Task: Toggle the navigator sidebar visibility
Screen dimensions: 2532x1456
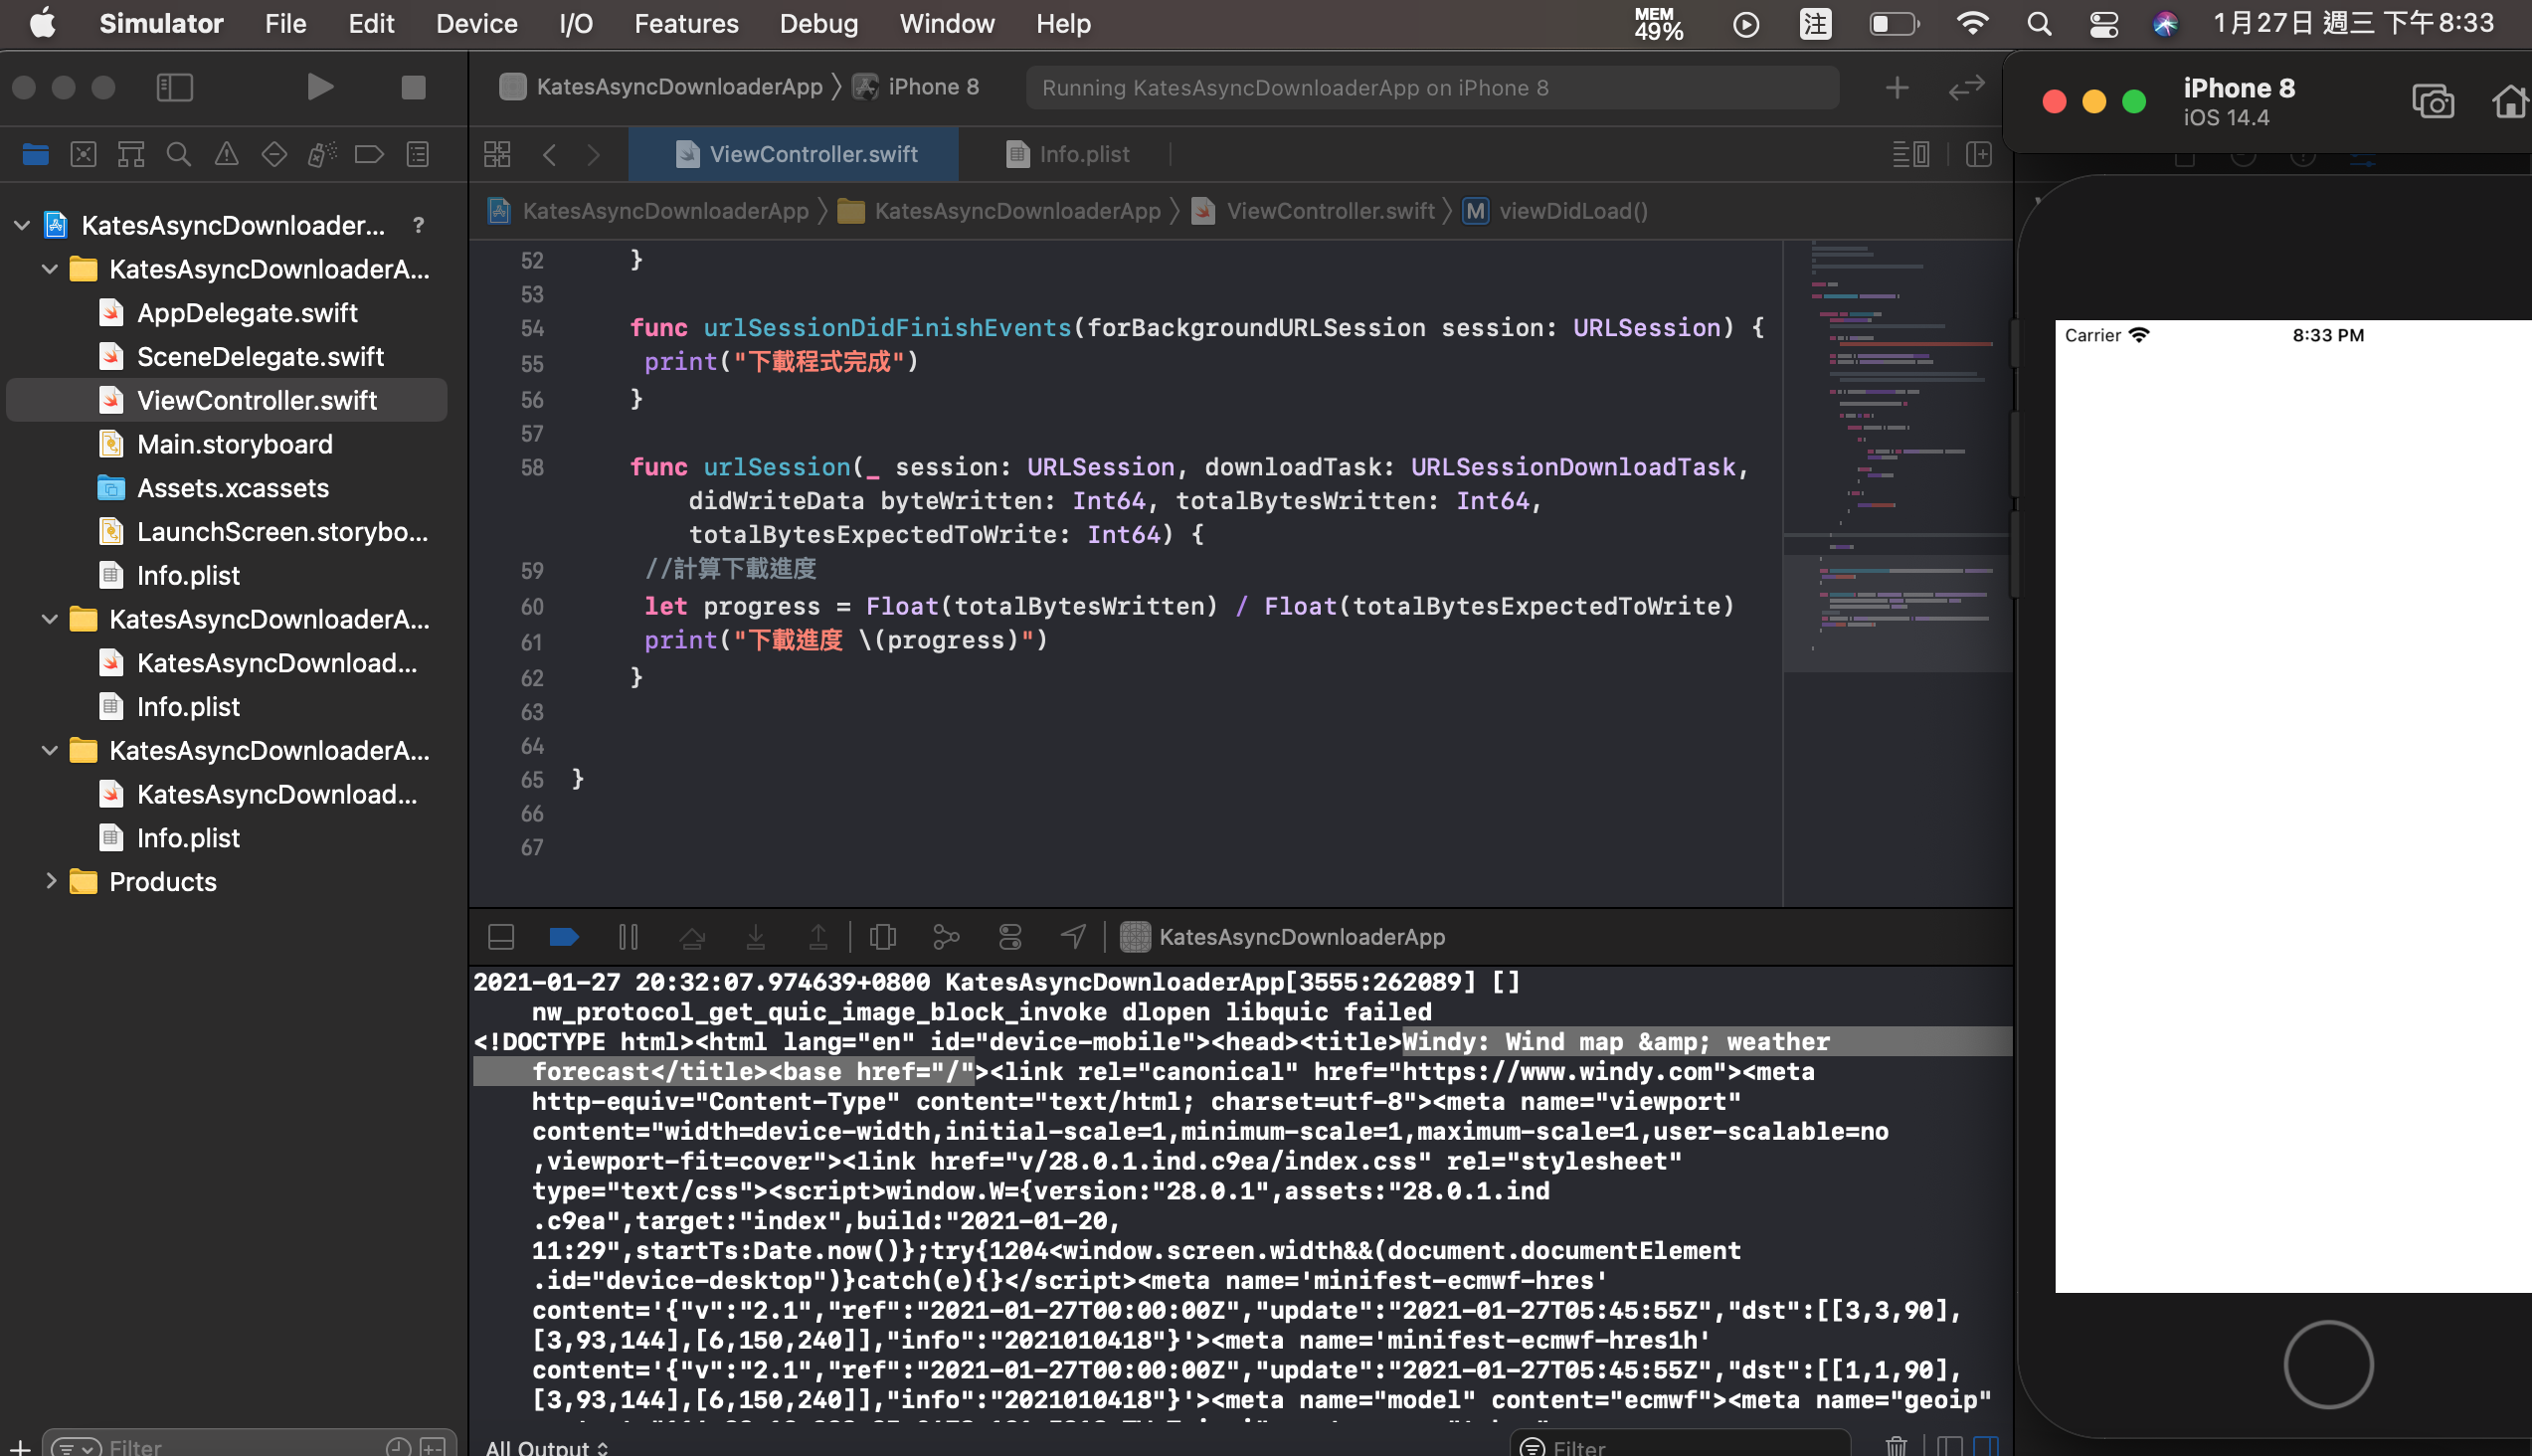Action: coord(175,87)
